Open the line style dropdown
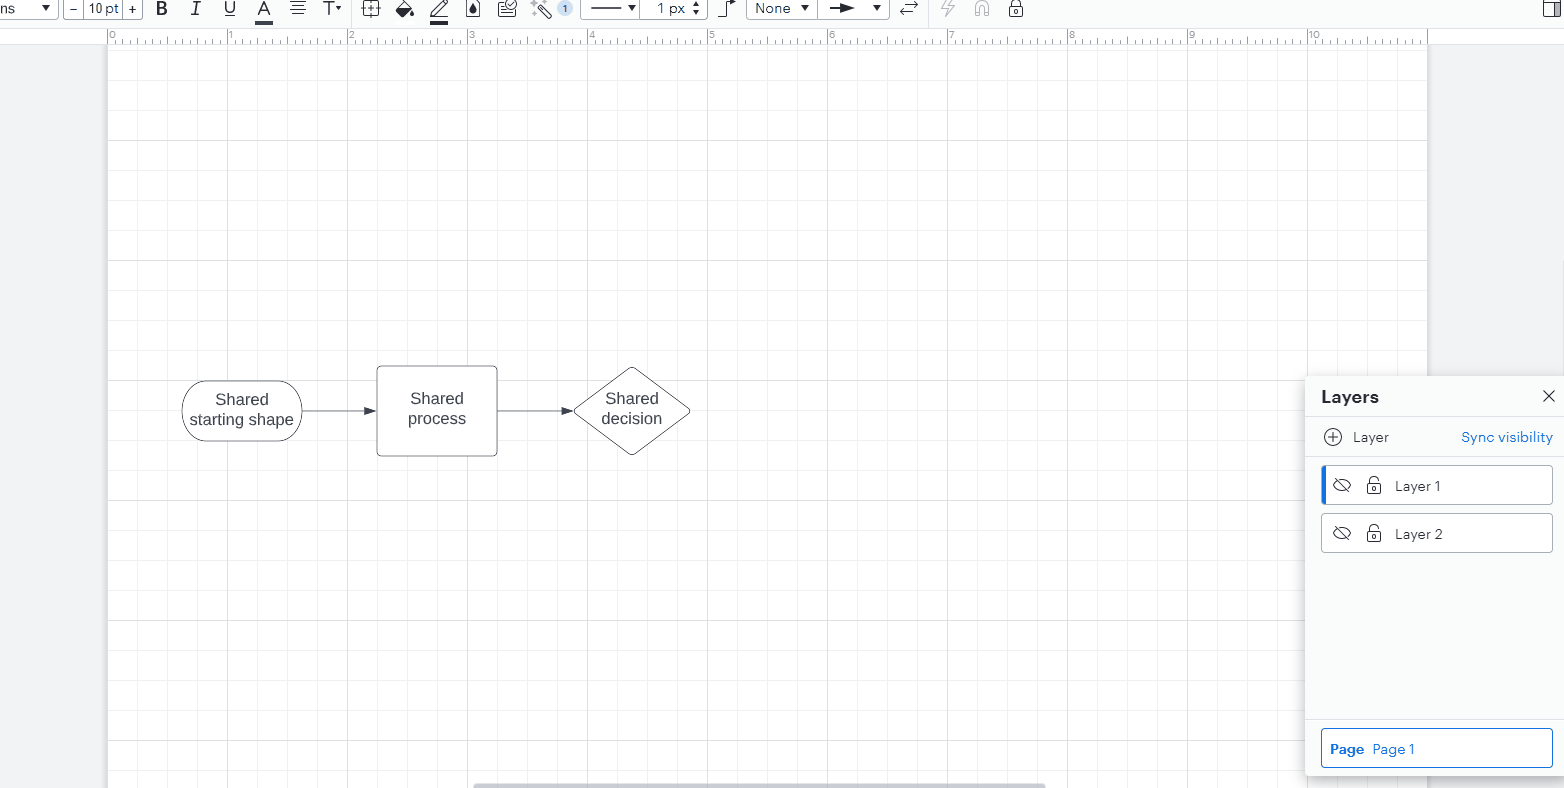The height and width of the screenshot is (788, 1564). coord(611,8)
